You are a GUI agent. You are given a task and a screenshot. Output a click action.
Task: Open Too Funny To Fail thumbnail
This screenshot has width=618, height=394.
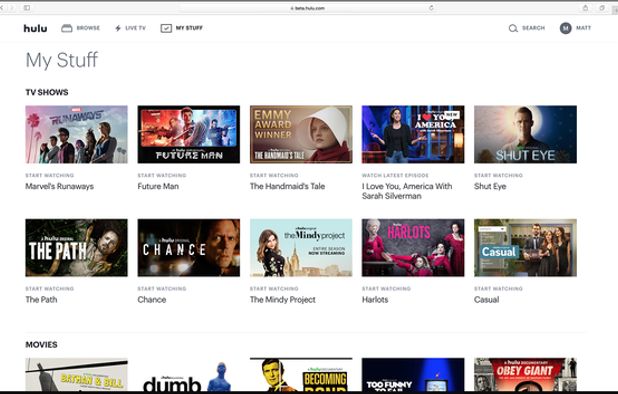[x=413, y=375]
